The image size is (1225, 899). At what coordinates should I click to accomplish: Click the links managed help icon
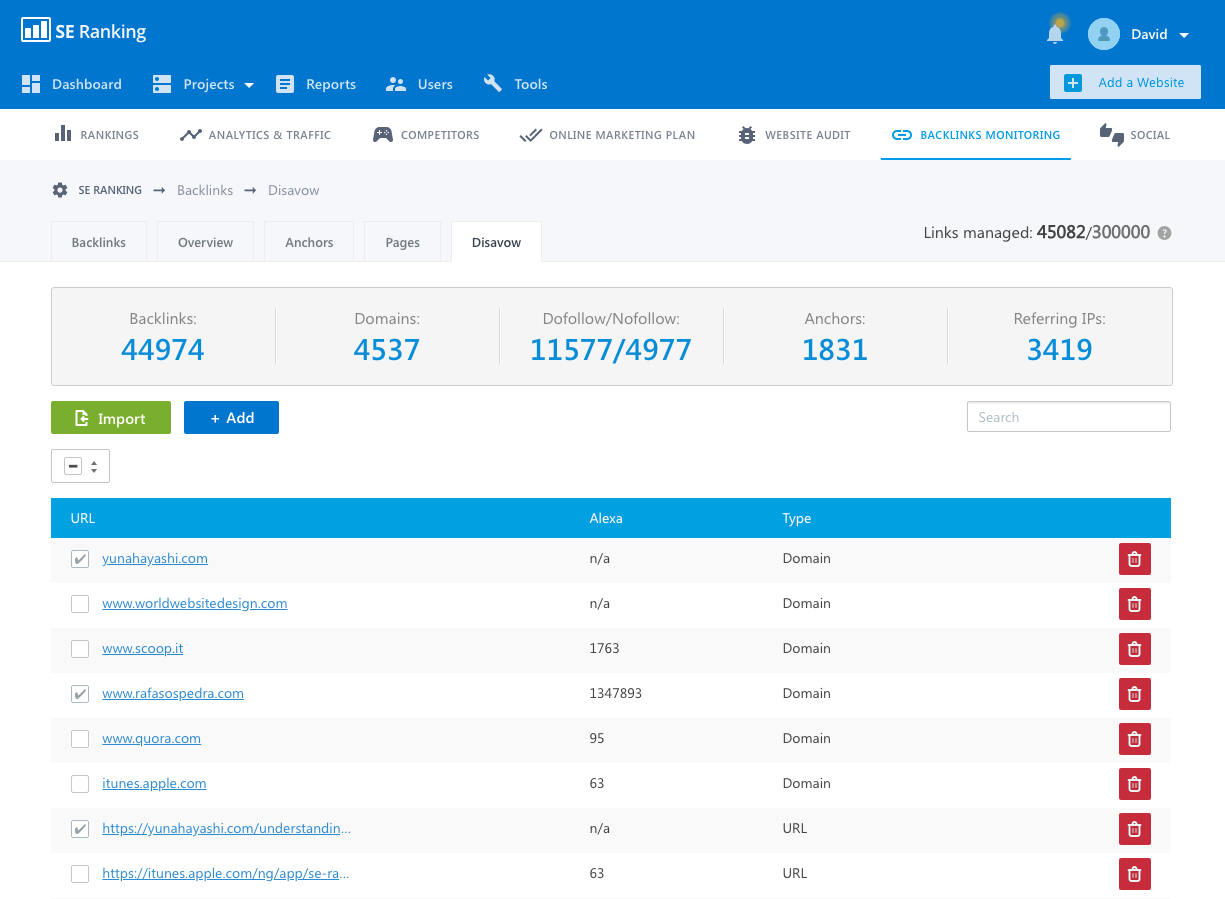click(x=1164, y=233)
